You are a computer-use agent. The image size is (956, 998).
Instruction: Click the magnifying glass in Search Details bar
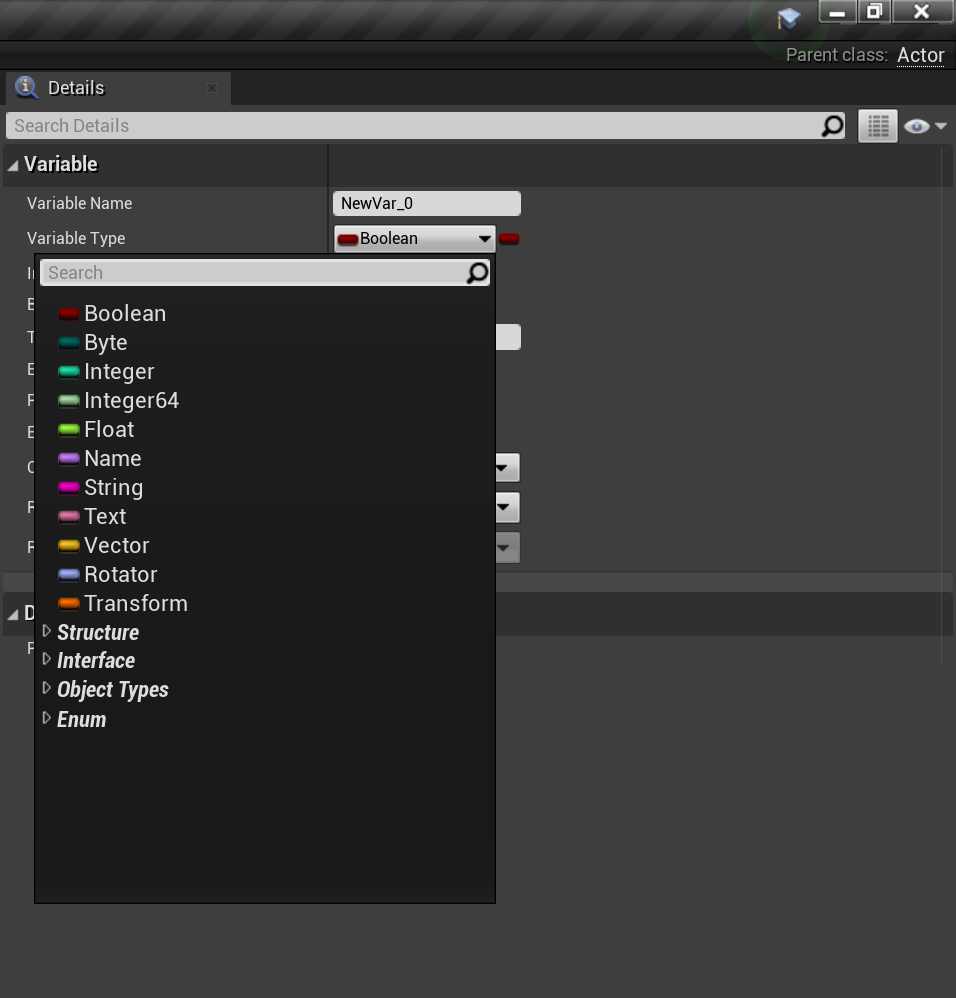(830, 126)
